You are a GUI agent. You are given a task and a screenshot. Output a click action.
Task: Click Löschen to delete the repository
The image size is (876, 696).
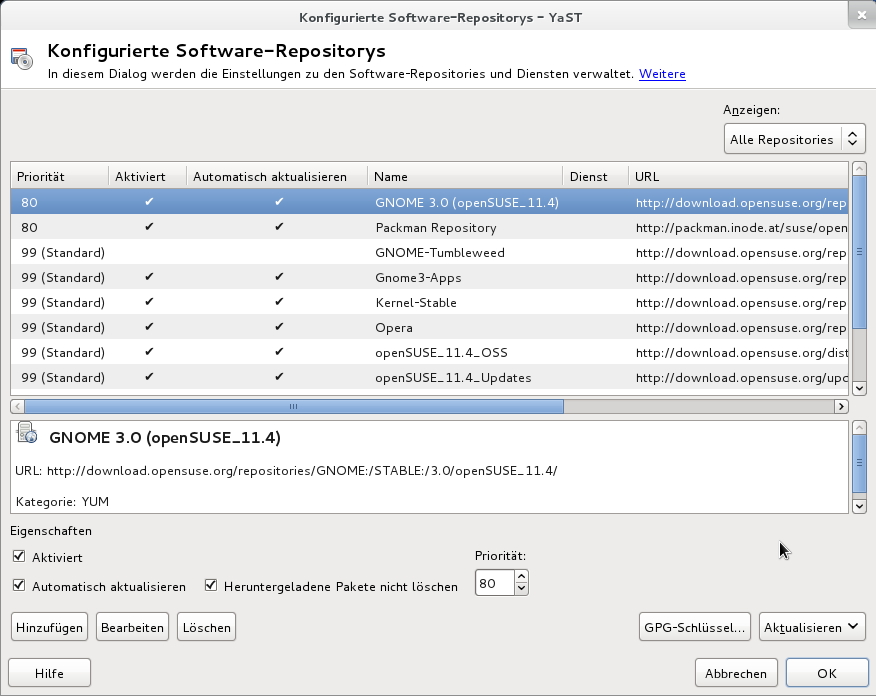point(206,626)
